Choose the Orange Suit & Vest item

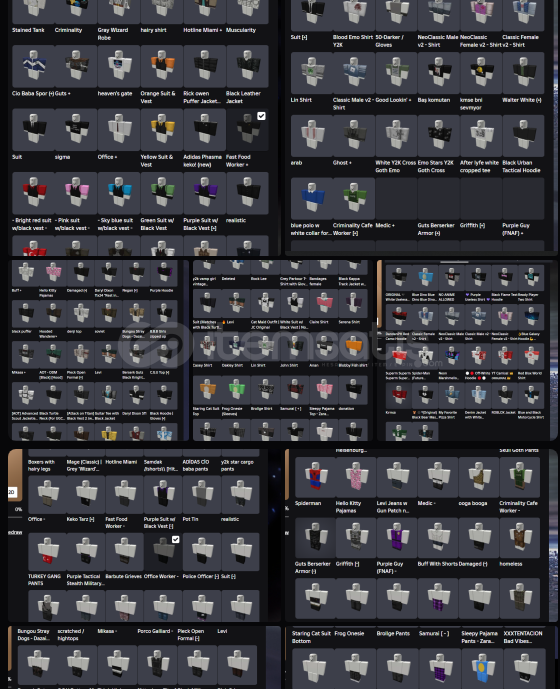click(162, 66)
